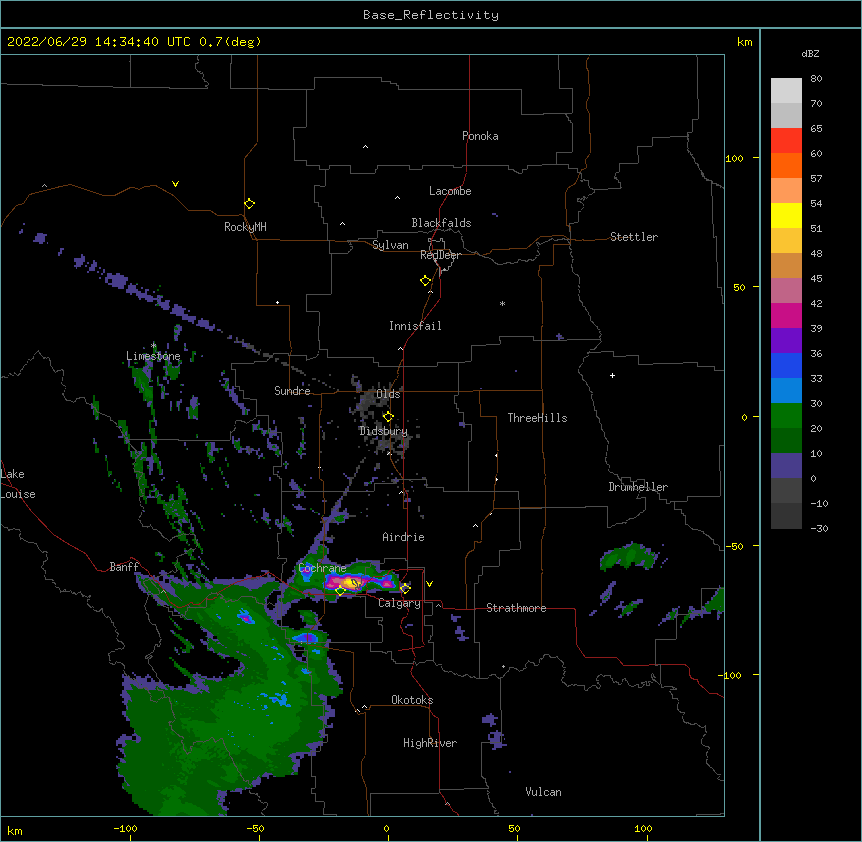The width and height of the screenshot is (862, 842).
Task: Select the Vulcan label
Action: pos(543,792)
